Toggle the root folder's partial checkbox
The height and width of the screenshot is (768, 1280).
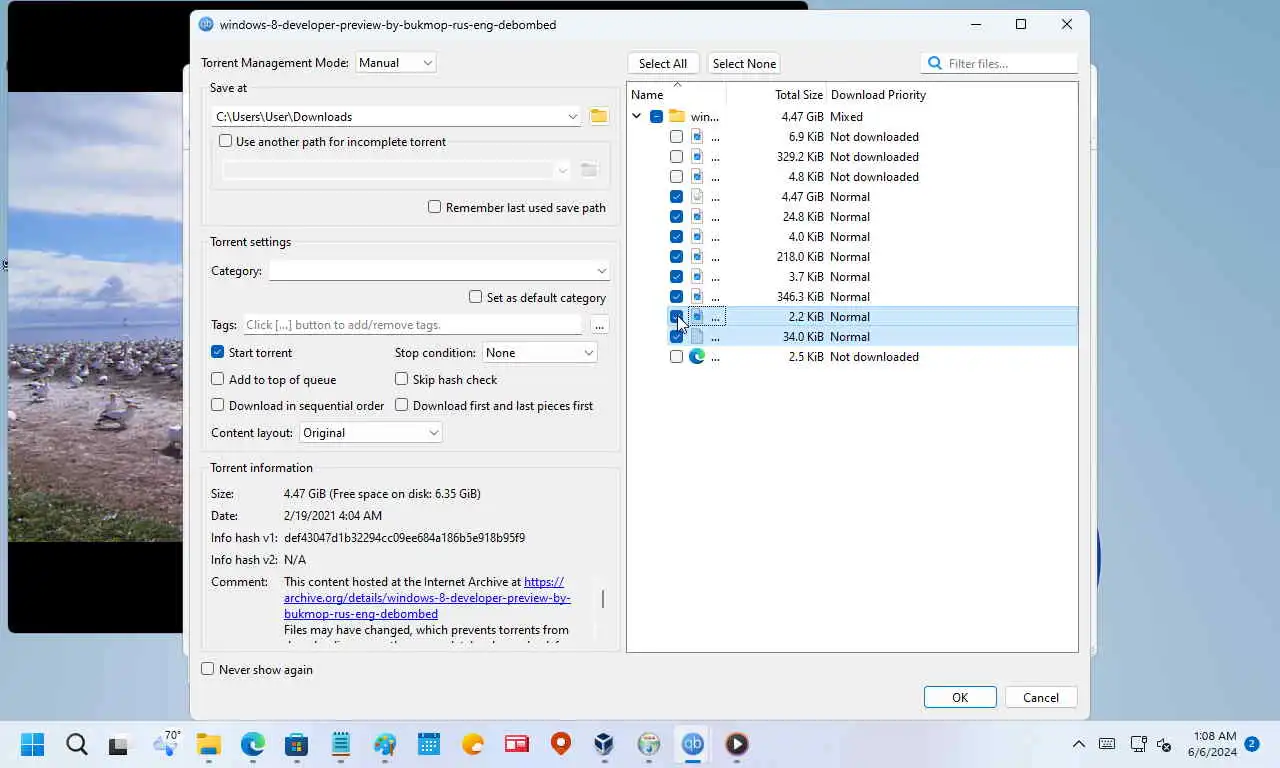[657, 116]
